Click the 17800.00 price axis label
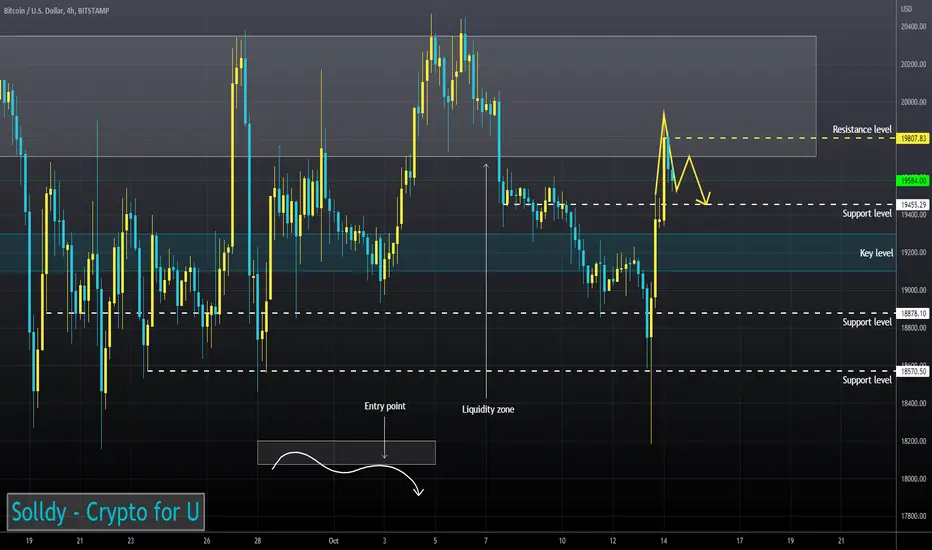932x550 pixels. coord(913,517)
